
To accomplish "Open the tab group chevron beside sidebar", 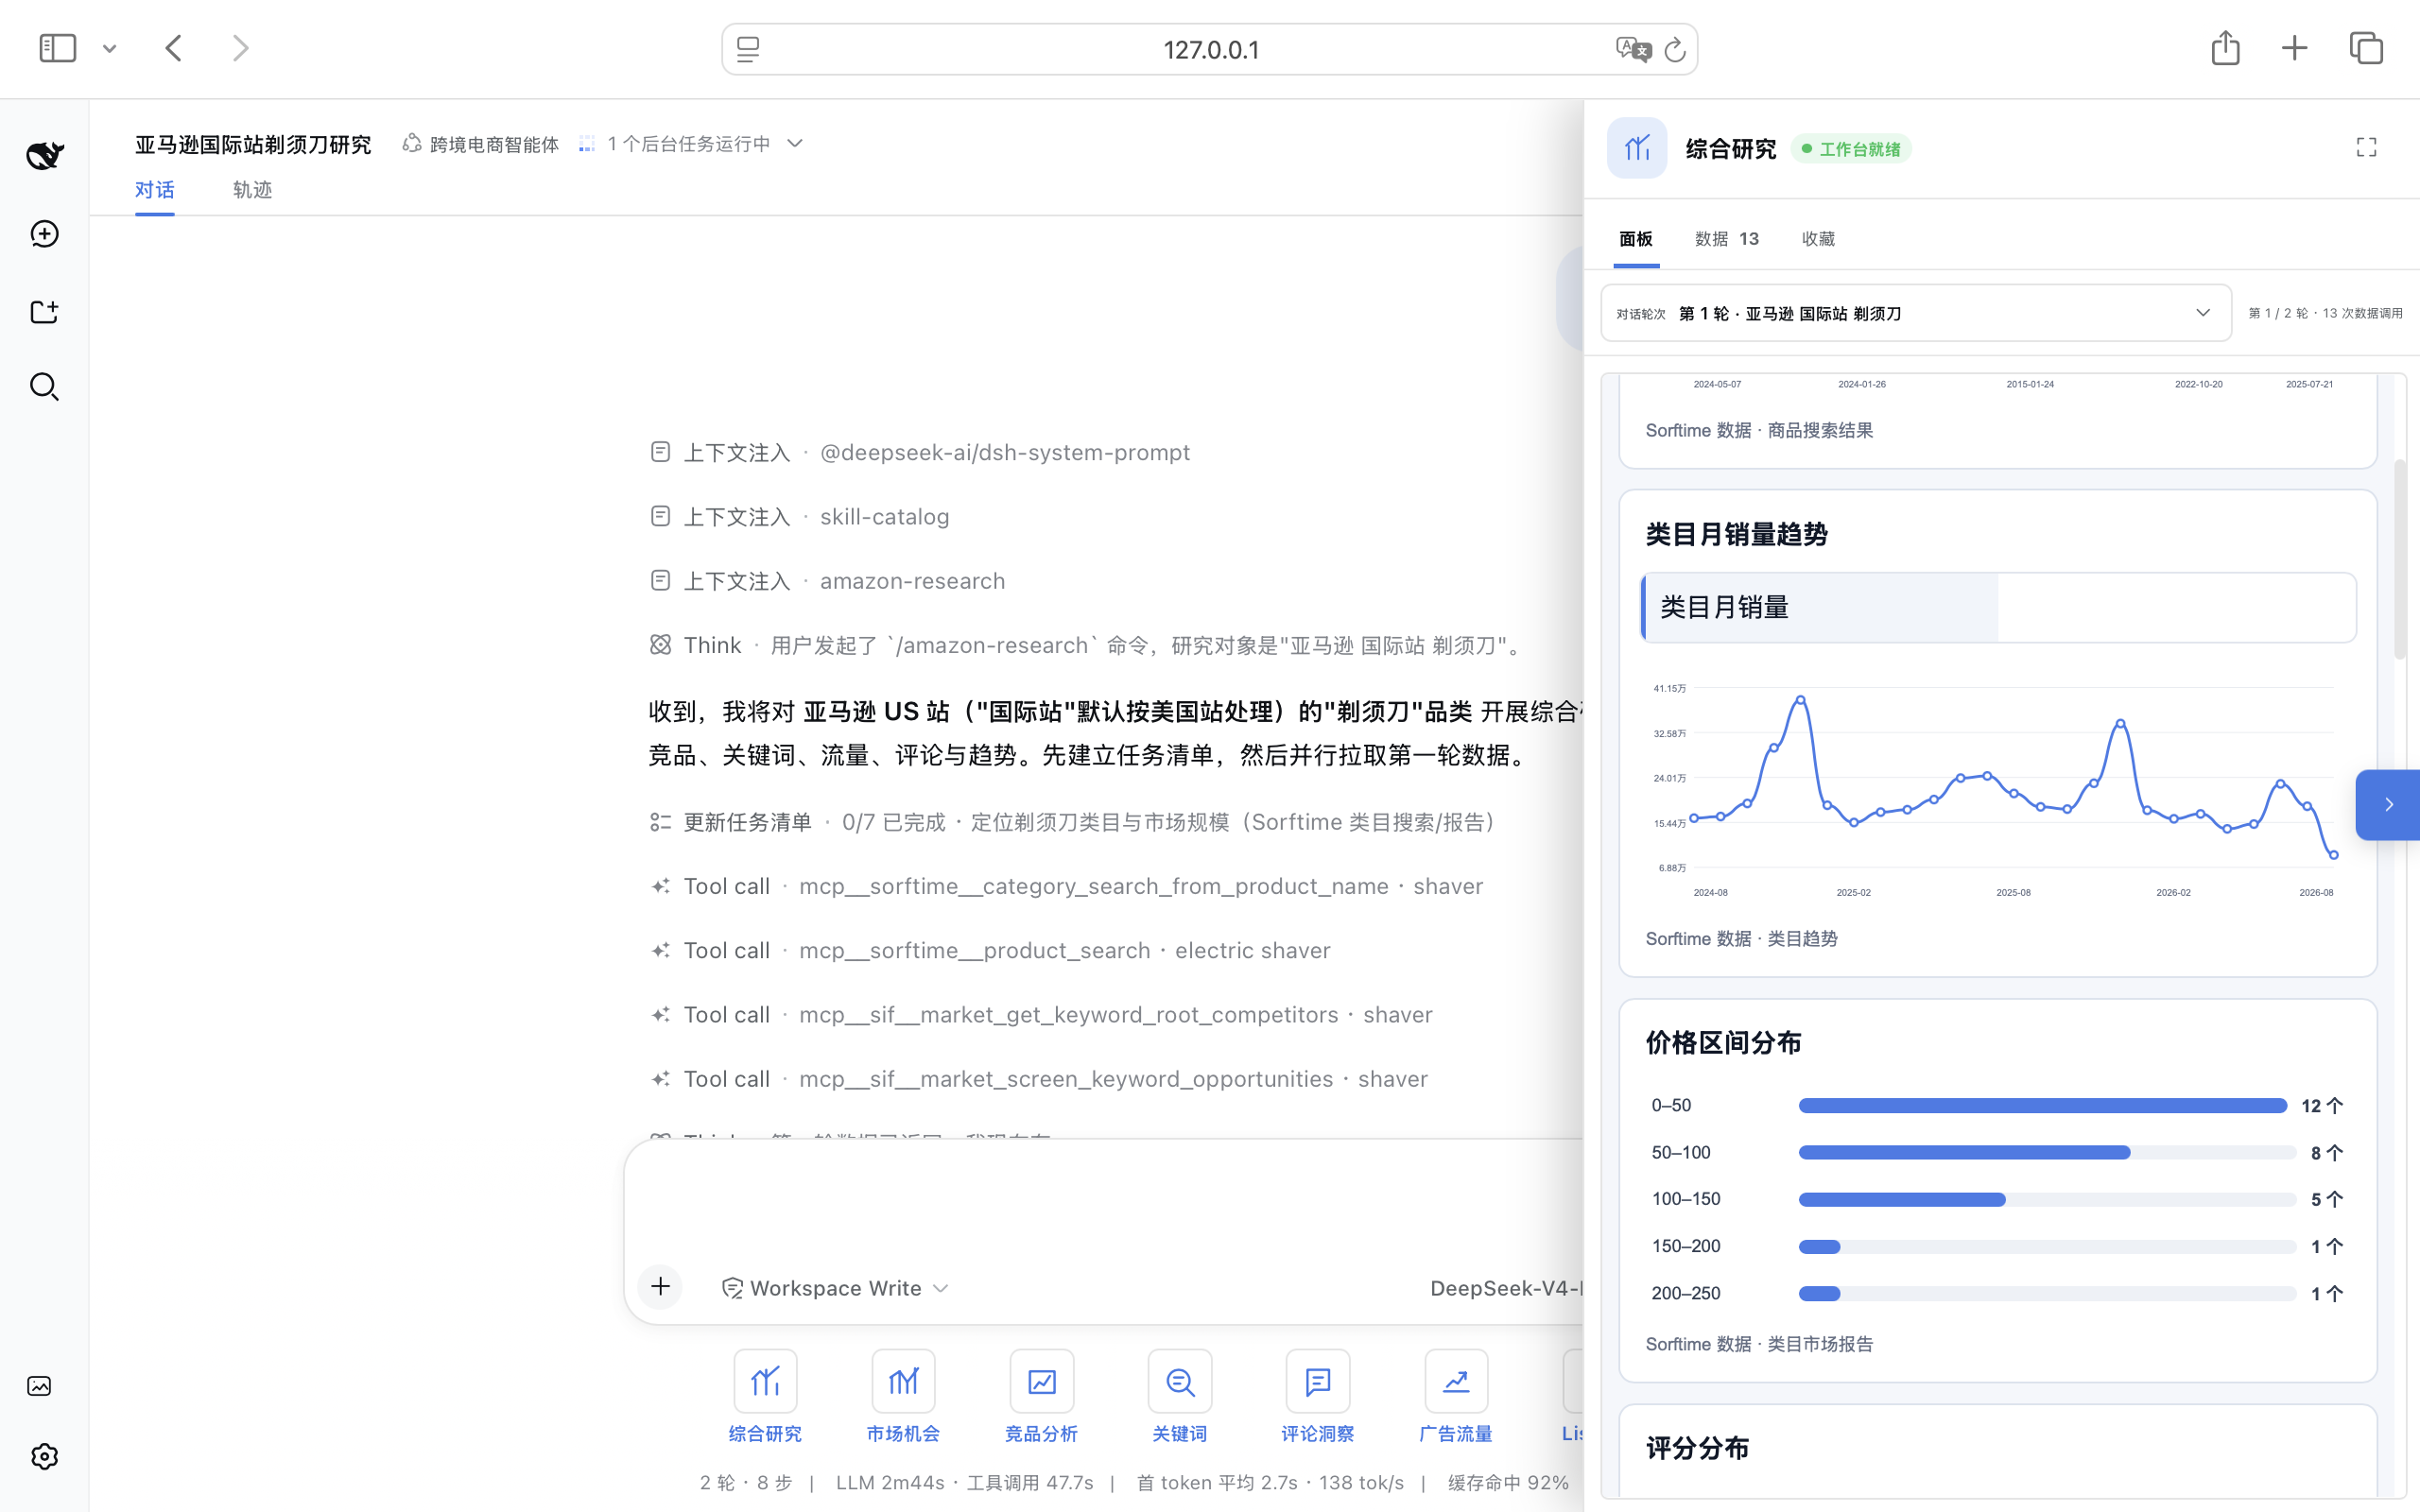I will coord(110,48).
